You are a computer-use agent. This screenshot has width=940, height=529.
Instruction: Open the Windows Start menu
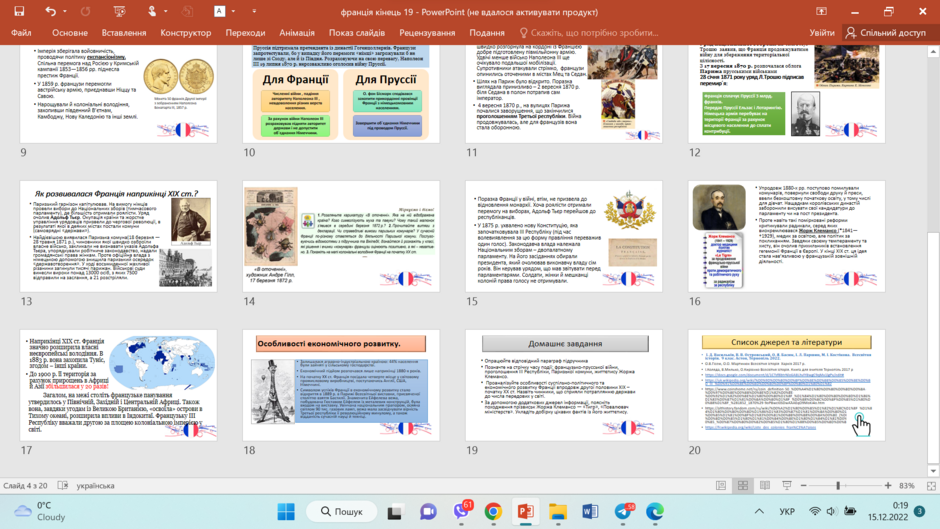(286, 512)
